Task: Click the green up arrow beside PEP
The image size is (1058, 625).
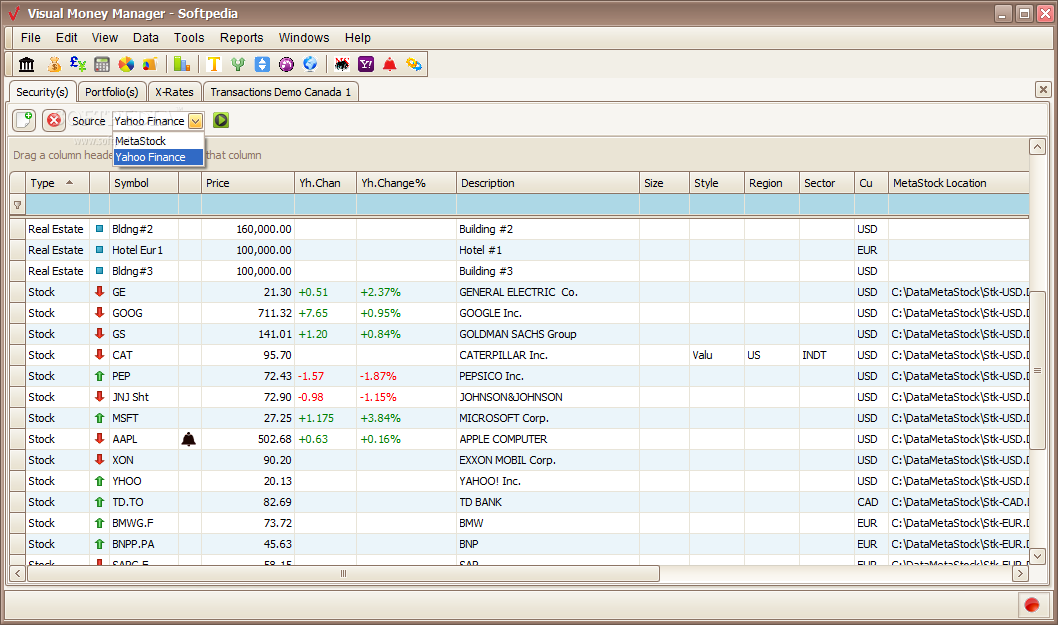Action: pos(99,376)
